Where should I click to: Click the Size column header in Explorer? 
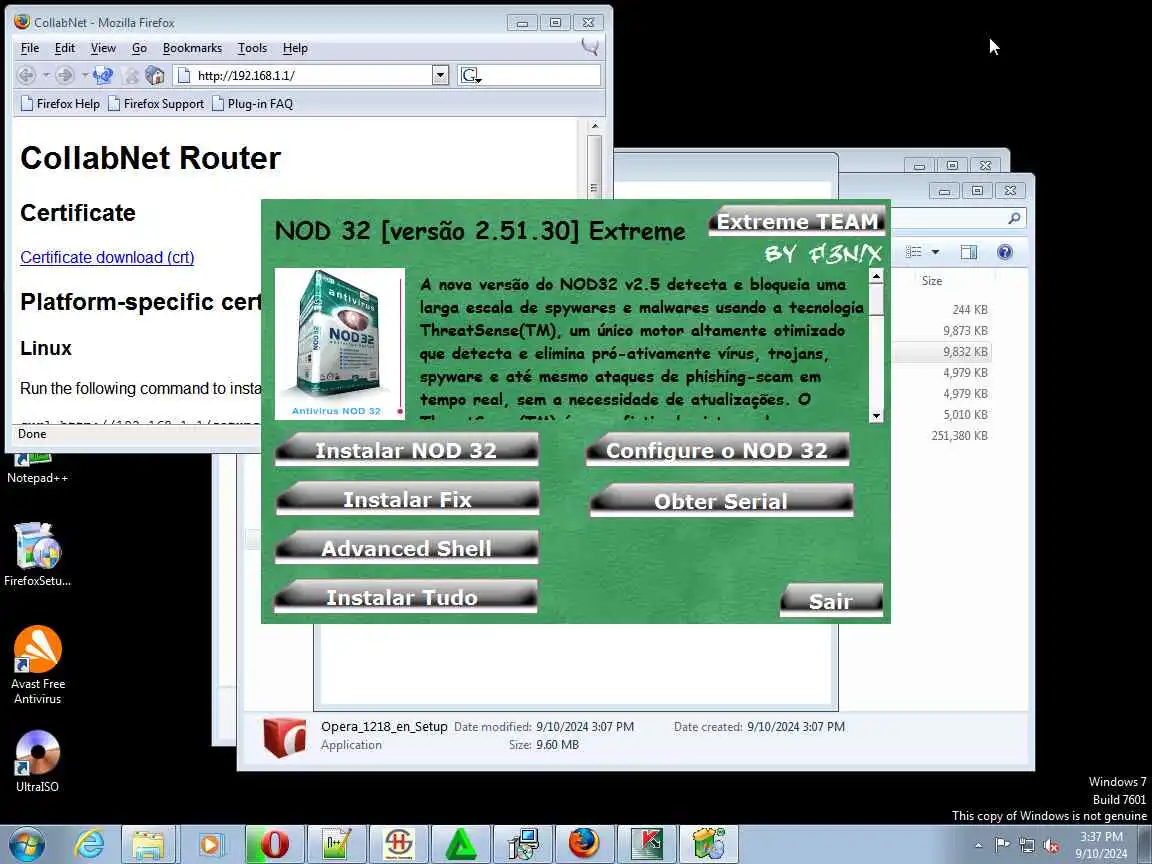click(x=932, y=281)
